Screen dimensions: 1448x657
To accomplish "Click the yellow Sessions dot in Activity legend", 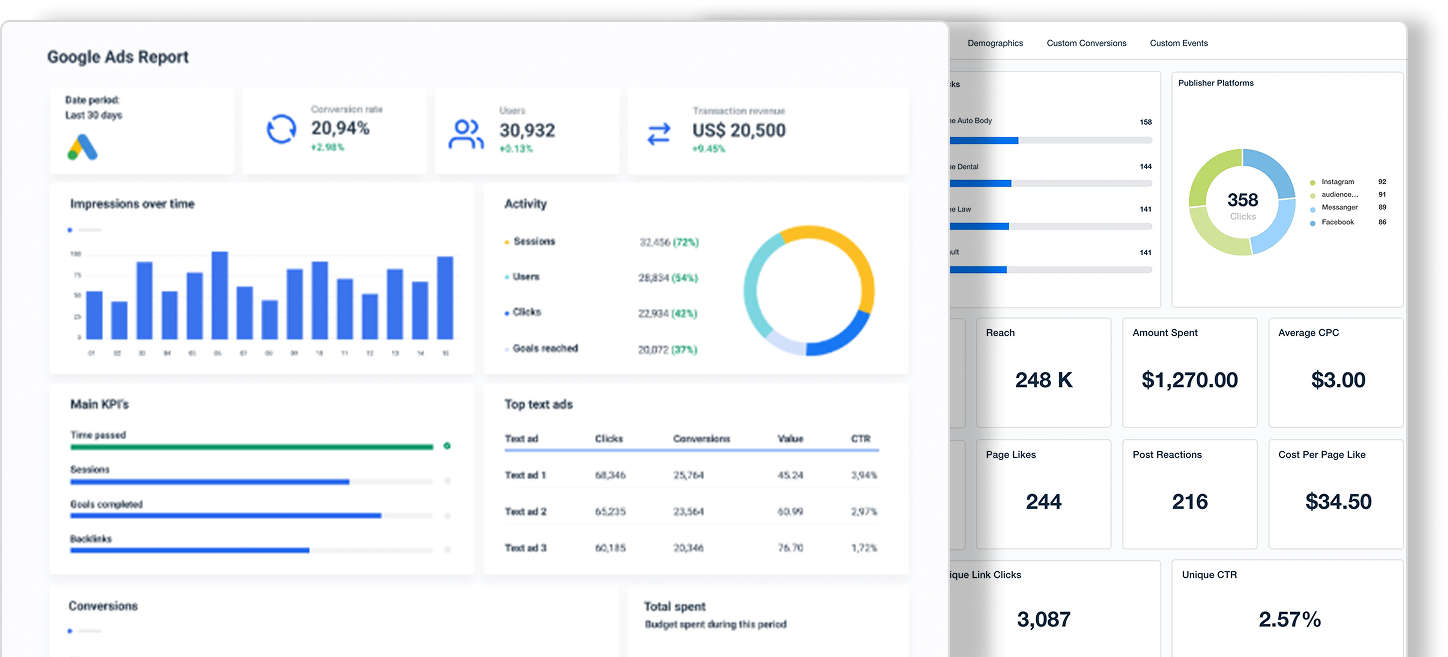I will click(507, 242).
